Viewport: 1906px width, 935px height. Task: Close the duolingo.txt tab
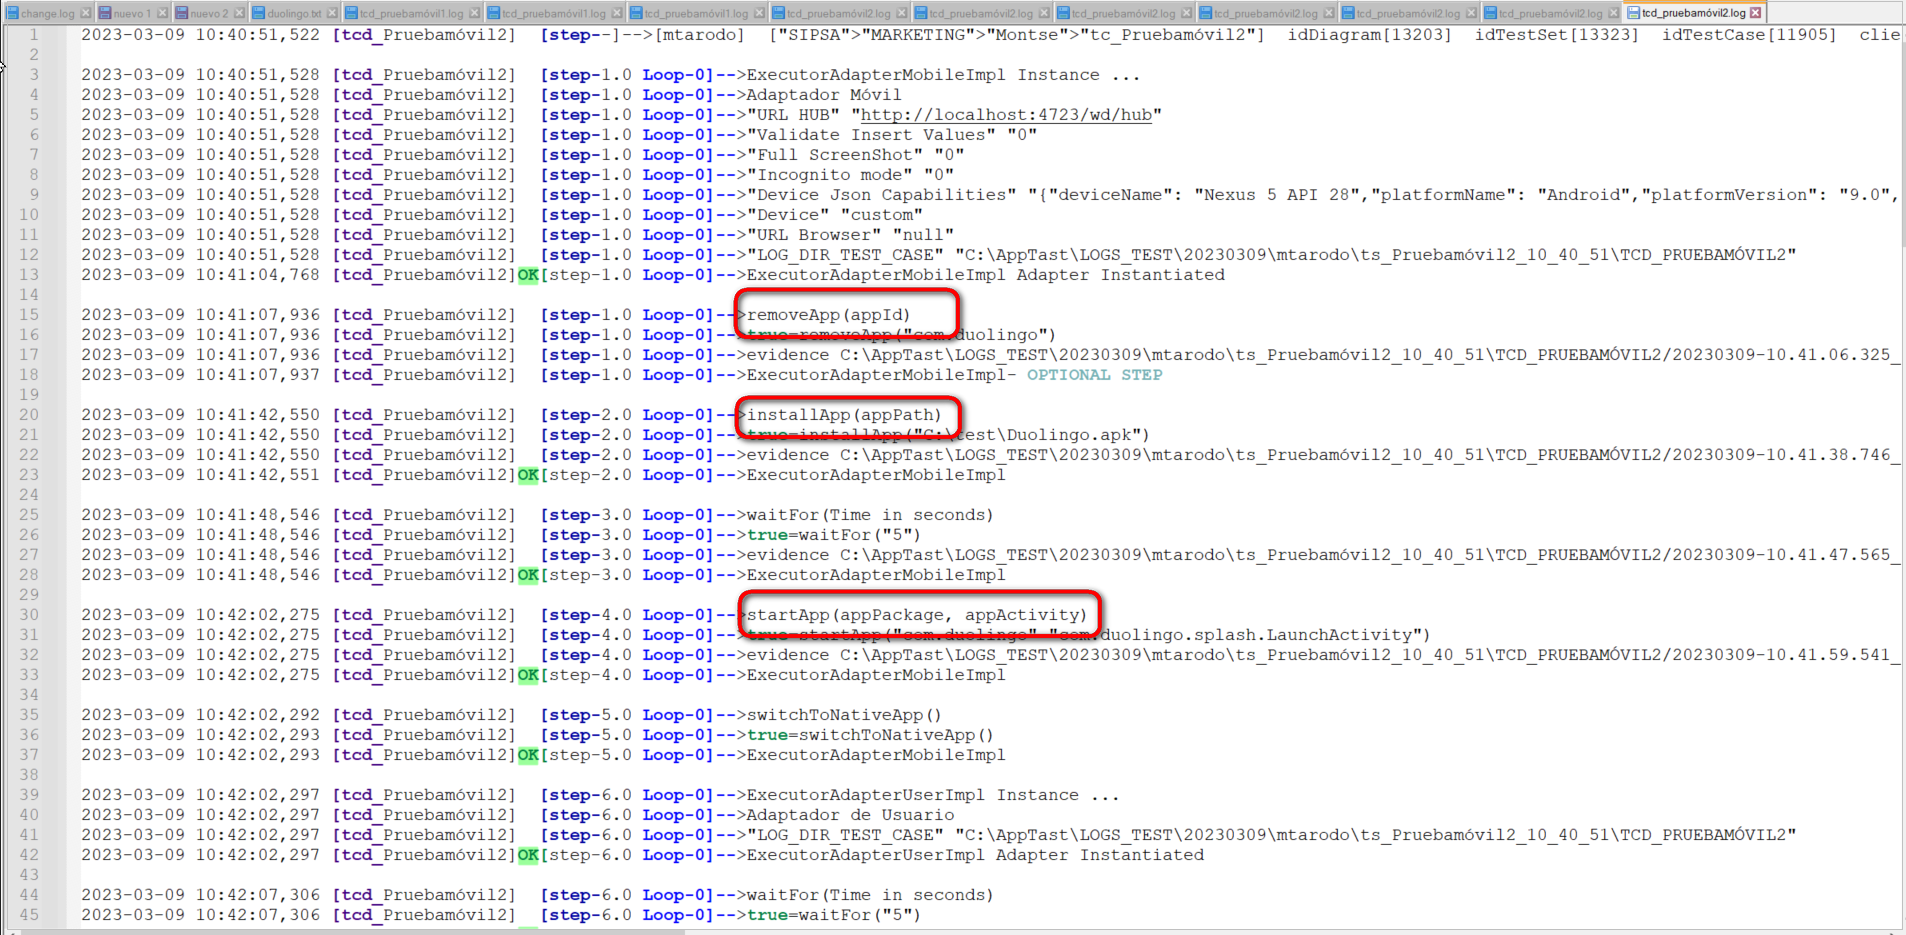332,13
